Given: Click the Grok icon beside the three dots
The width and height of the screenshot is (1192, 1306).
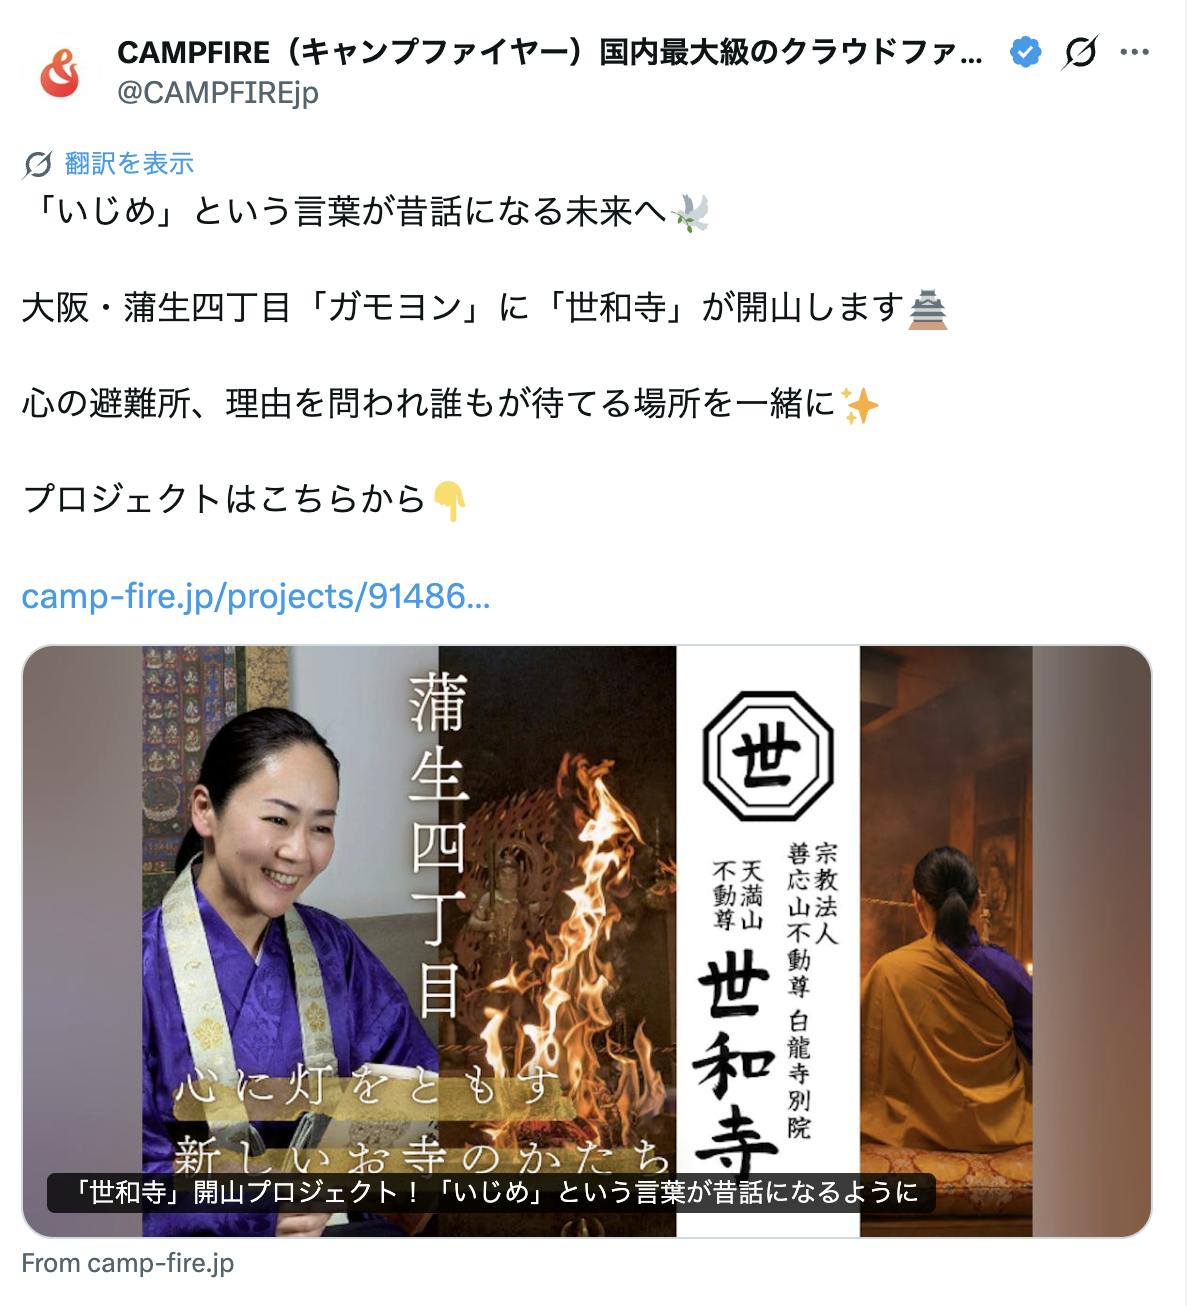Looking at the screenshot, I should (x=1080, y=51).
